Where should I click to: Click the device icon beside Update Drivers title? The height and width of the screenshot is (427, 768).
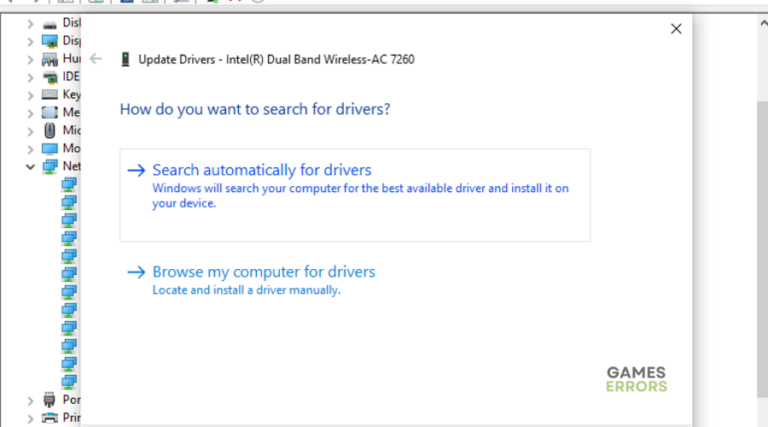coord(124,59)
